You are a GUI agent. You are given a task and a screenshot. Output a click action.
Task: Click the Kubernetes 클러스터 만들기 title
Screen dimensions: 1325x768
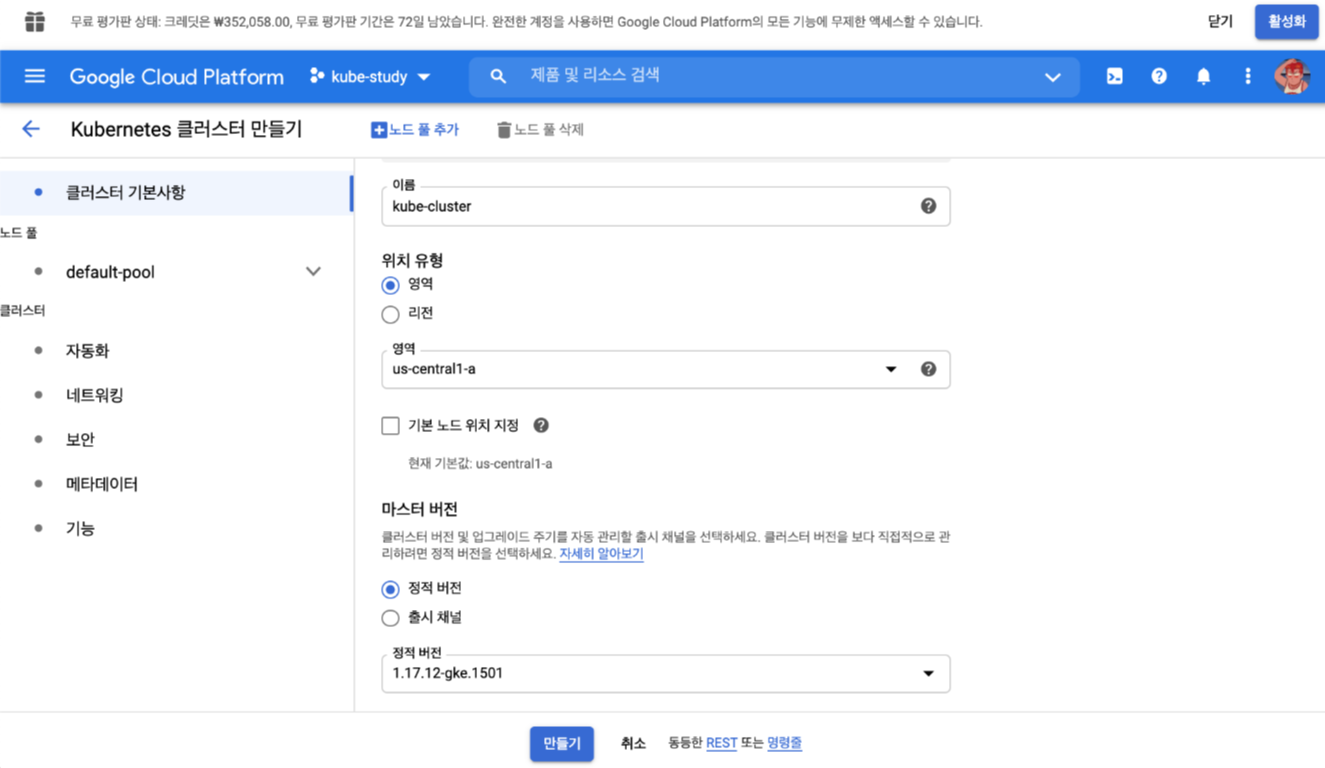186,129
